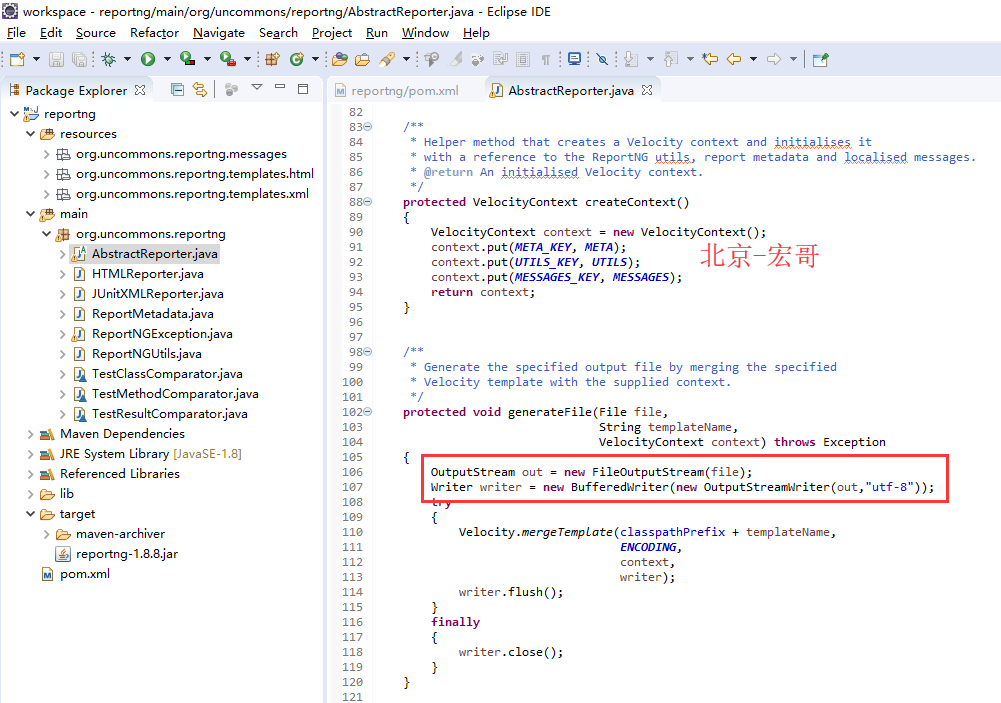Toggle Link with Editor in Package Explorer

coord(200,89)
